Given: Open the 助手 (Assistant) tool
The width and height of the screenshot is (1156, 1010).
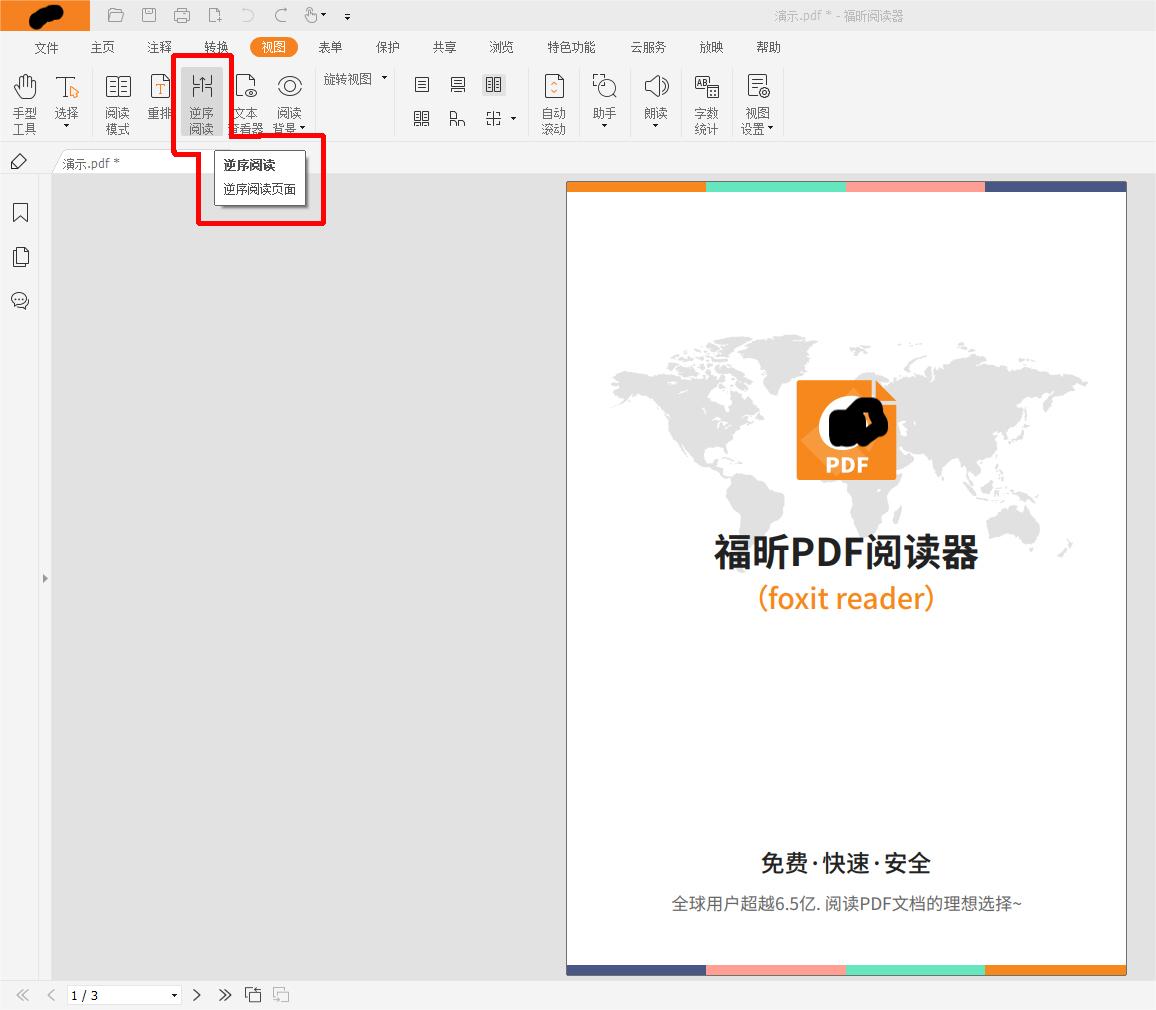Looking at the screenshot, I should [604, 100].
